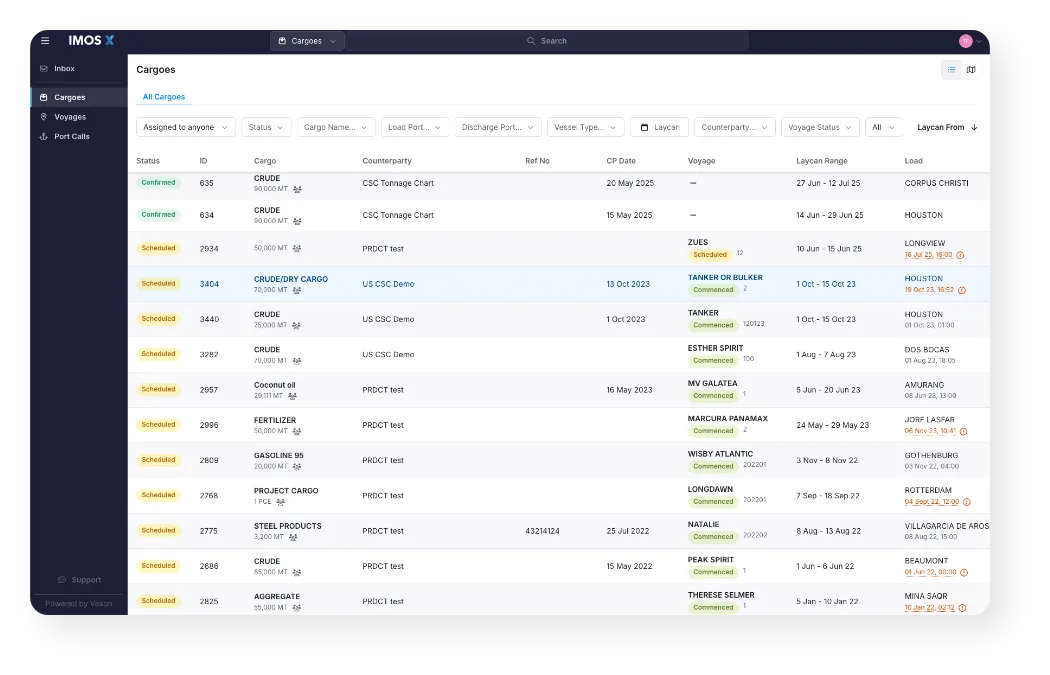1050x675 pixels.
Task: Select the list view icon
Action: (x=951, y=70)
